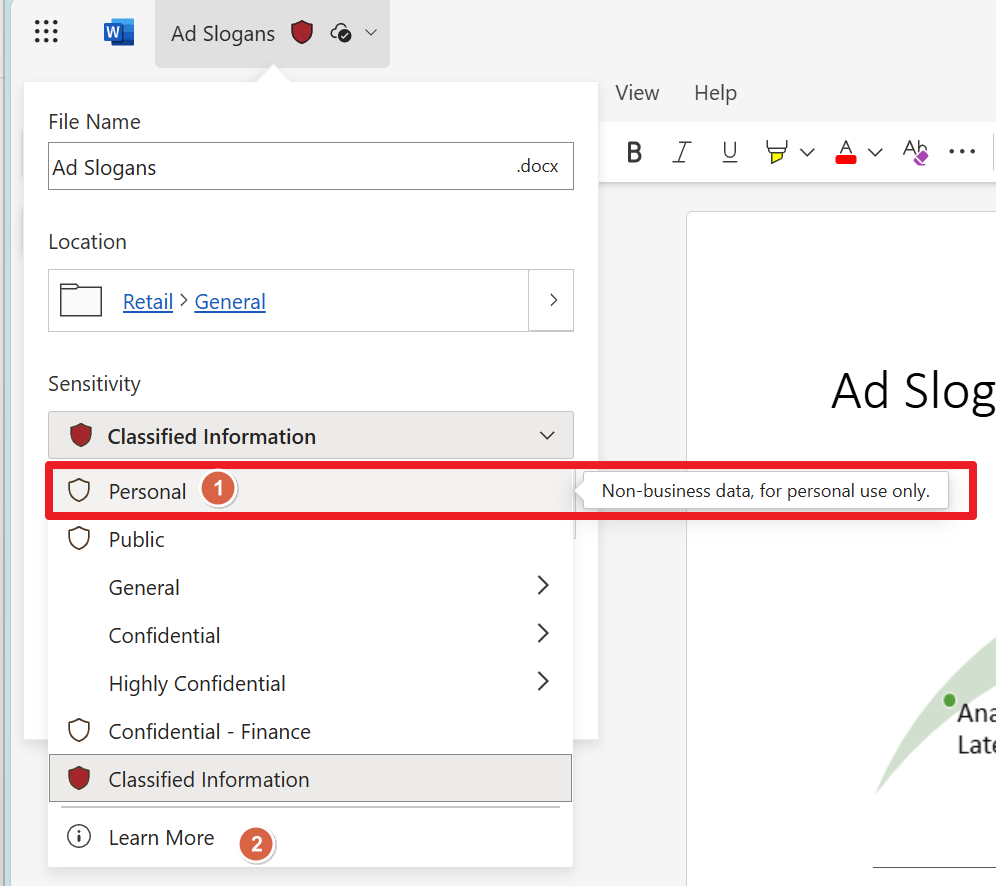The image size is (996, 886).
Task: Clear all formatting with the eraser icon
Action: click(x=914, y=152)
